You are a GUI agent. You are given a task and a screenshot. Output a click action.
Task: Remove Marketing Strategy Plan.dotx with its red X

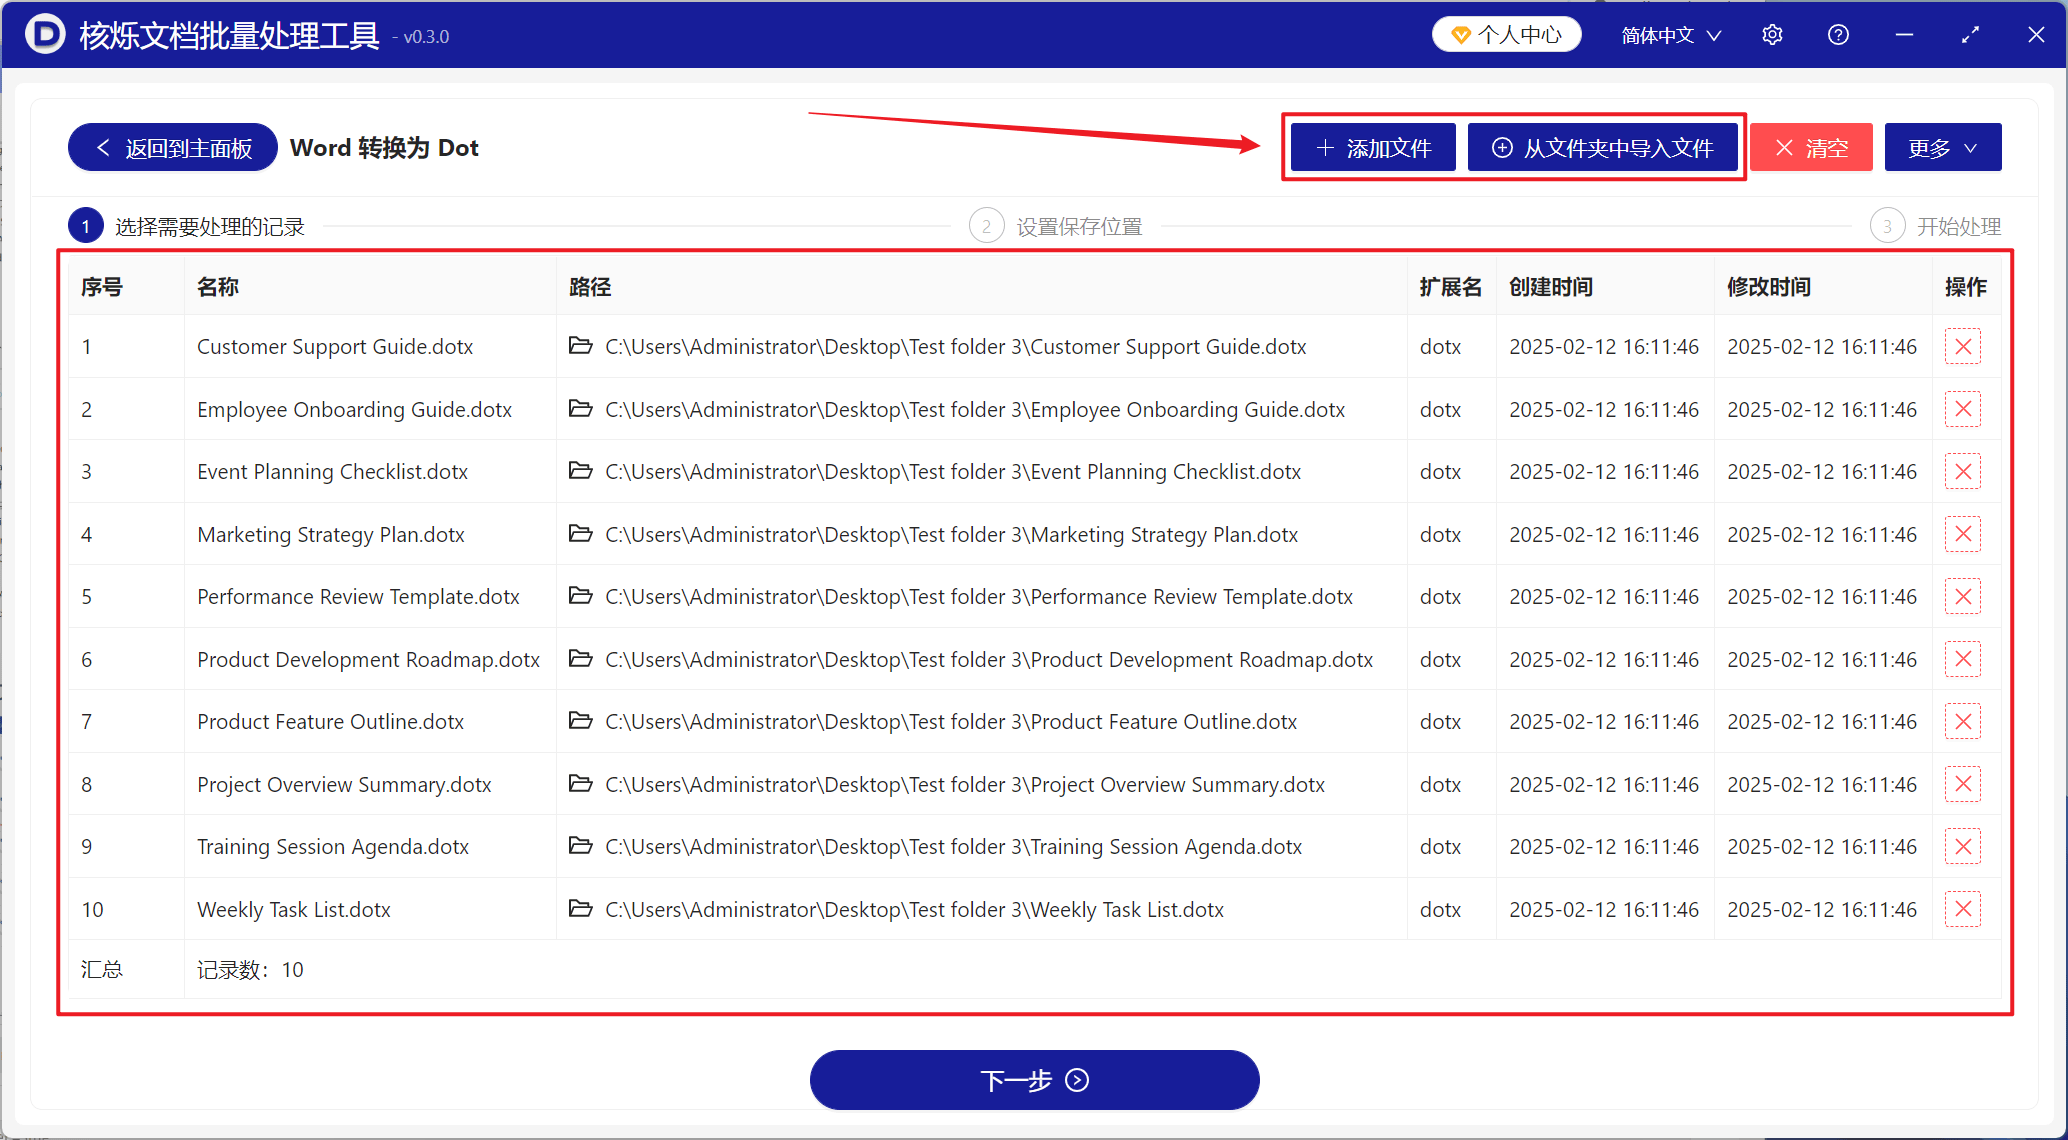click(1962, 534)
